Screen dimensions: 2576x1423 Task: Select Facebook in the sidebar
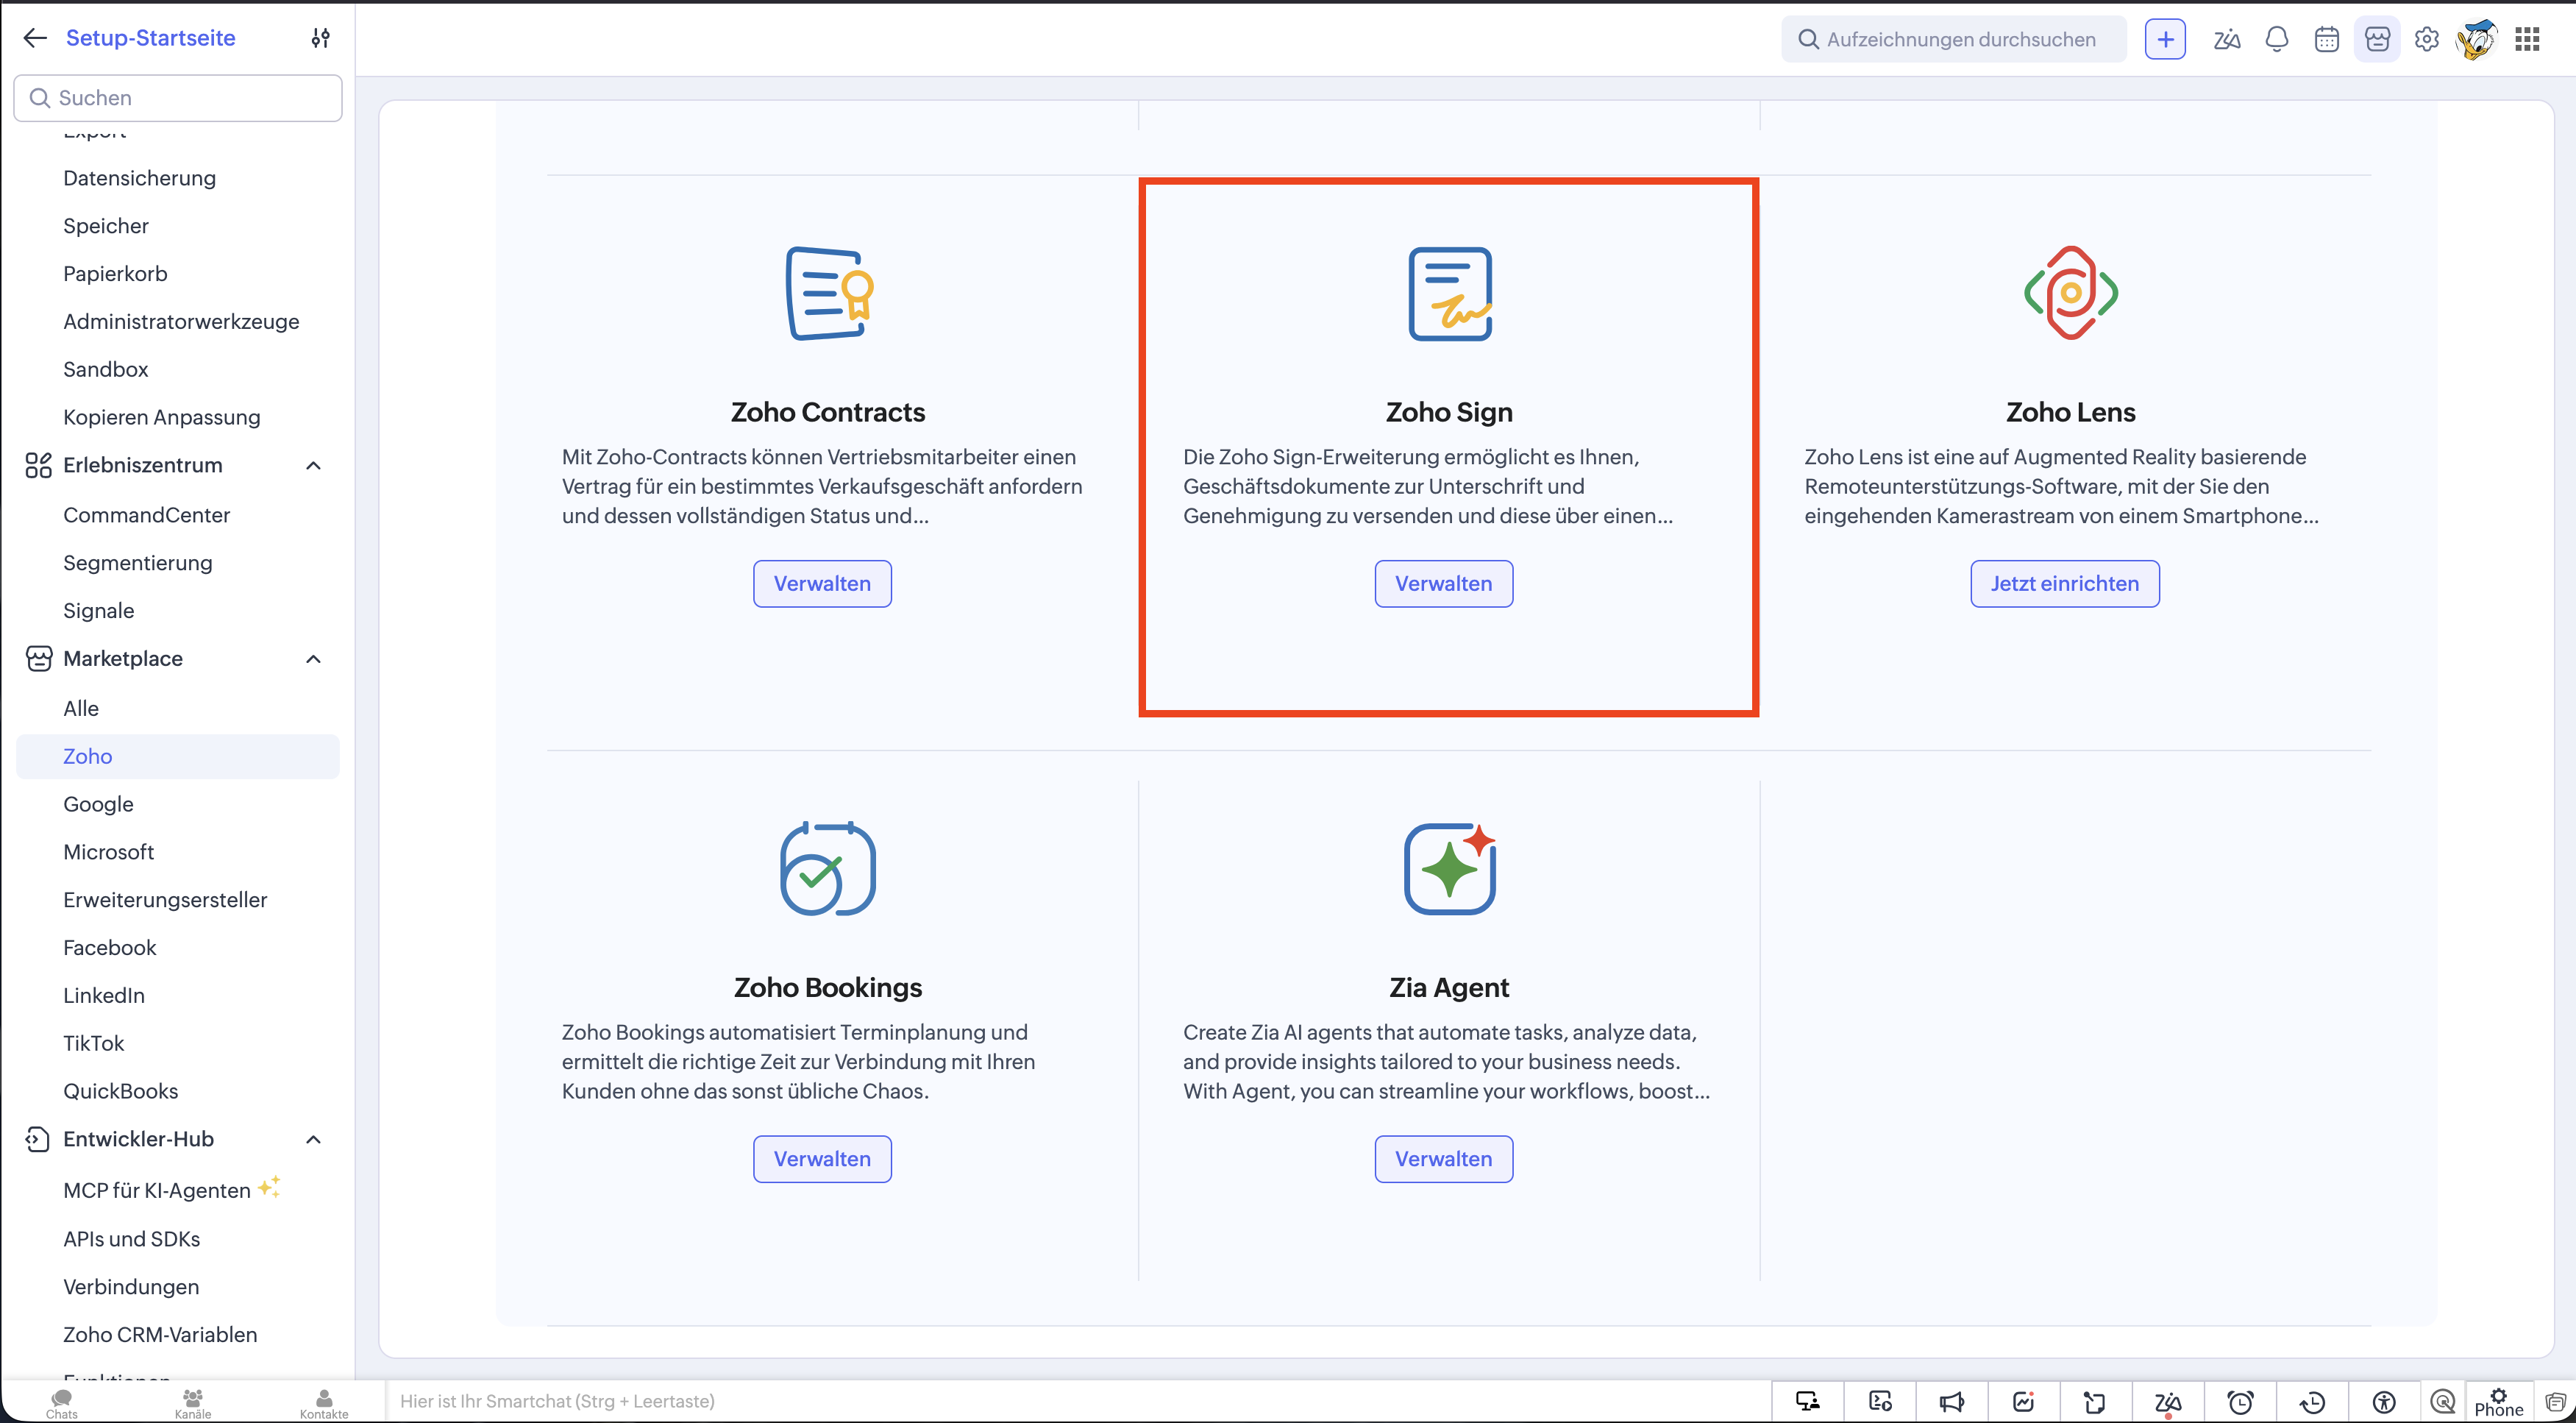(x=110, y=947)
